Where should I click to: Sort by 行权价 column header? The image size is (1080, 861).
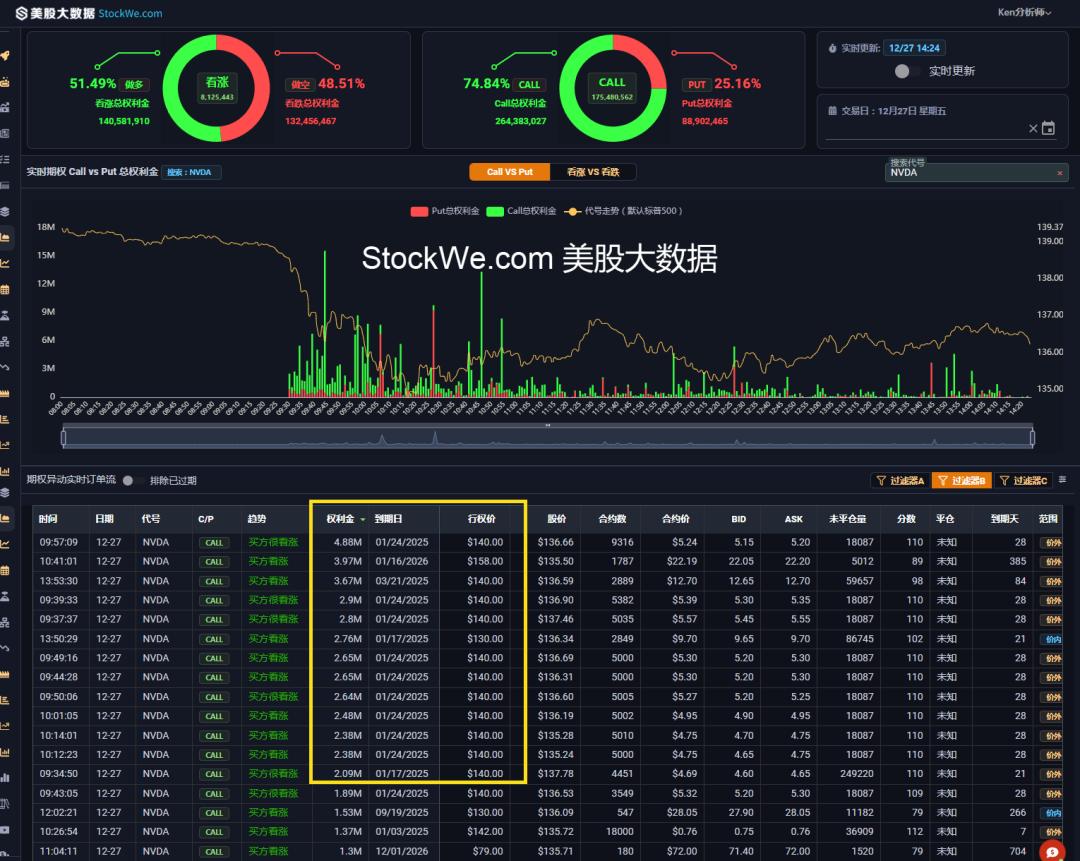[x=481, y=519]
